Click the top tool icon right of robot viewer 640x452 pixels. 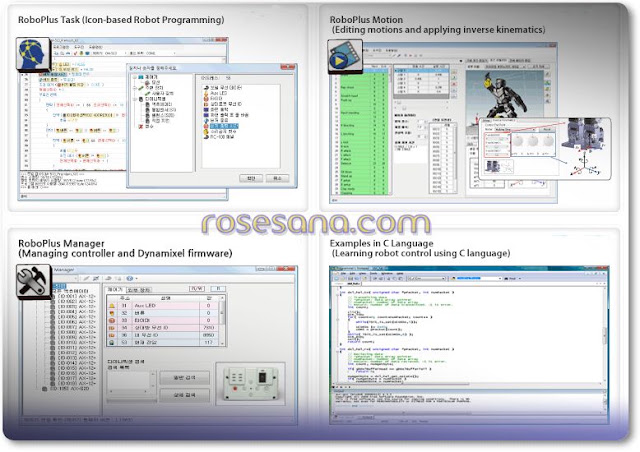click(x=547, y=74)
